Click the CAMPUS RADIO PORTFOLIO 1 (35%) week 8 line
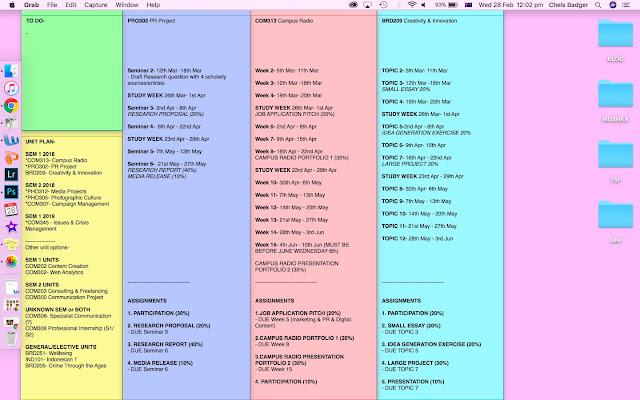Screen dimensions: 640x400 pos(302,158)
